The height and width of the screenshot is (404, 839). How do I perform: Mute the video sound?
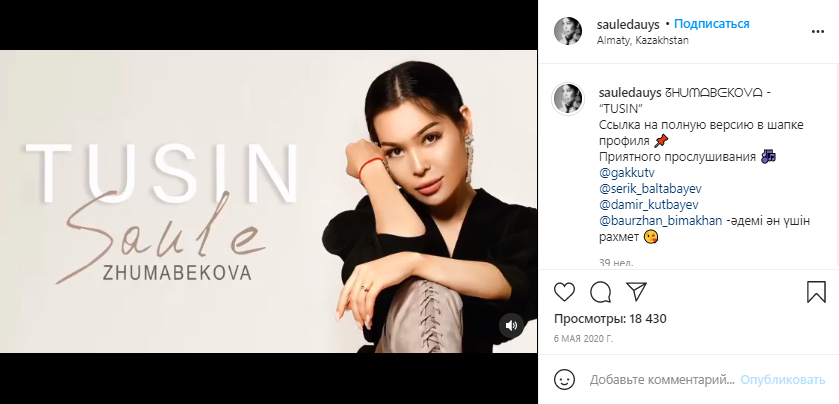[x=512, y=325]
